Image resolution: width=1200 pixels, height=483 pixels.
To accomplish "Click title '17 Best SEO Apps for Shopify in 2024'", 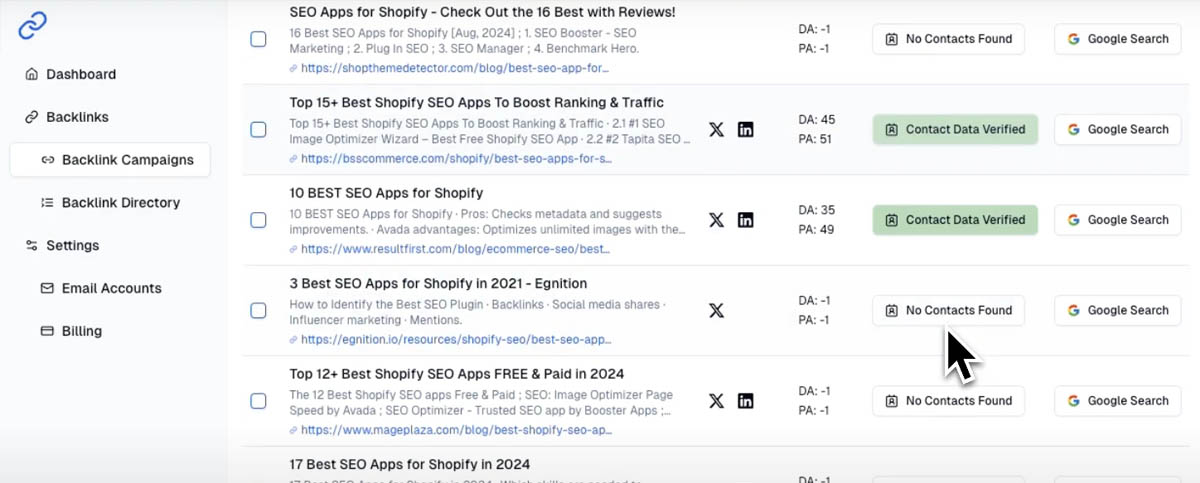I will (409, 464).
